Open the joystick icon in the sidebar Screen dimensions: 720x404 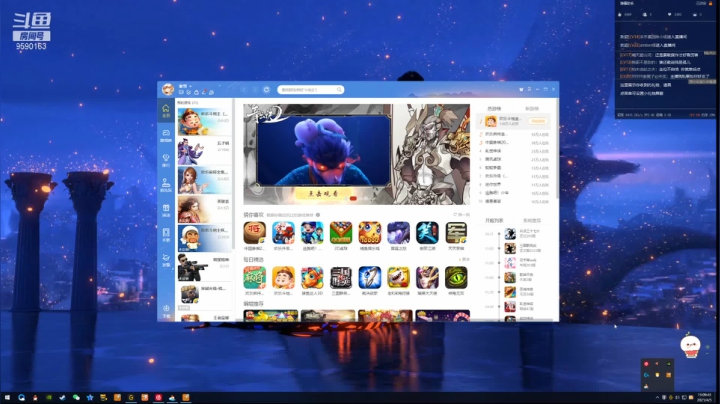pos(166,185)
